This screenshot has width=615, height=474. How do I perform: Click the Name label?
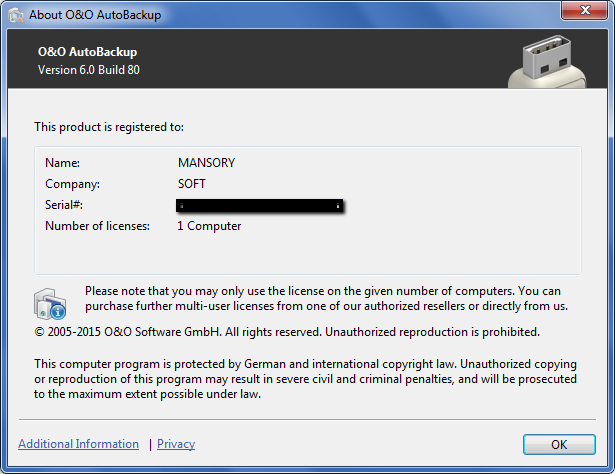click(x=62, y=162)
